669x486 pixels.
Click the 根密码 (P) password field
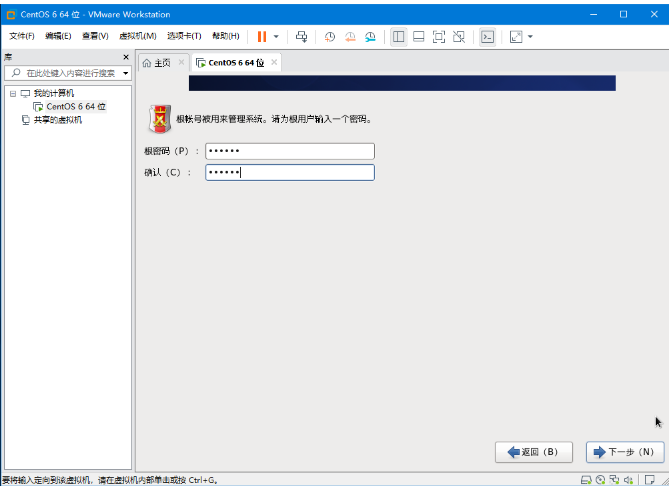(290, 151)
